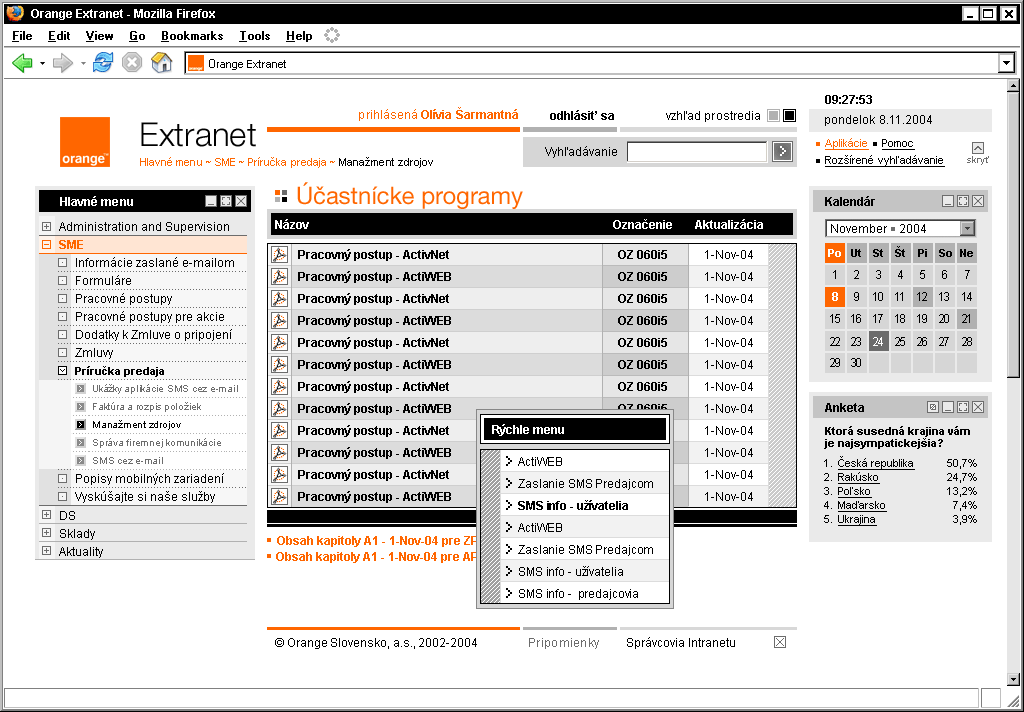Open the File menu
The height and width of the screenshot is (712, 1024).
pyautogui.click(x=22, y=36)
